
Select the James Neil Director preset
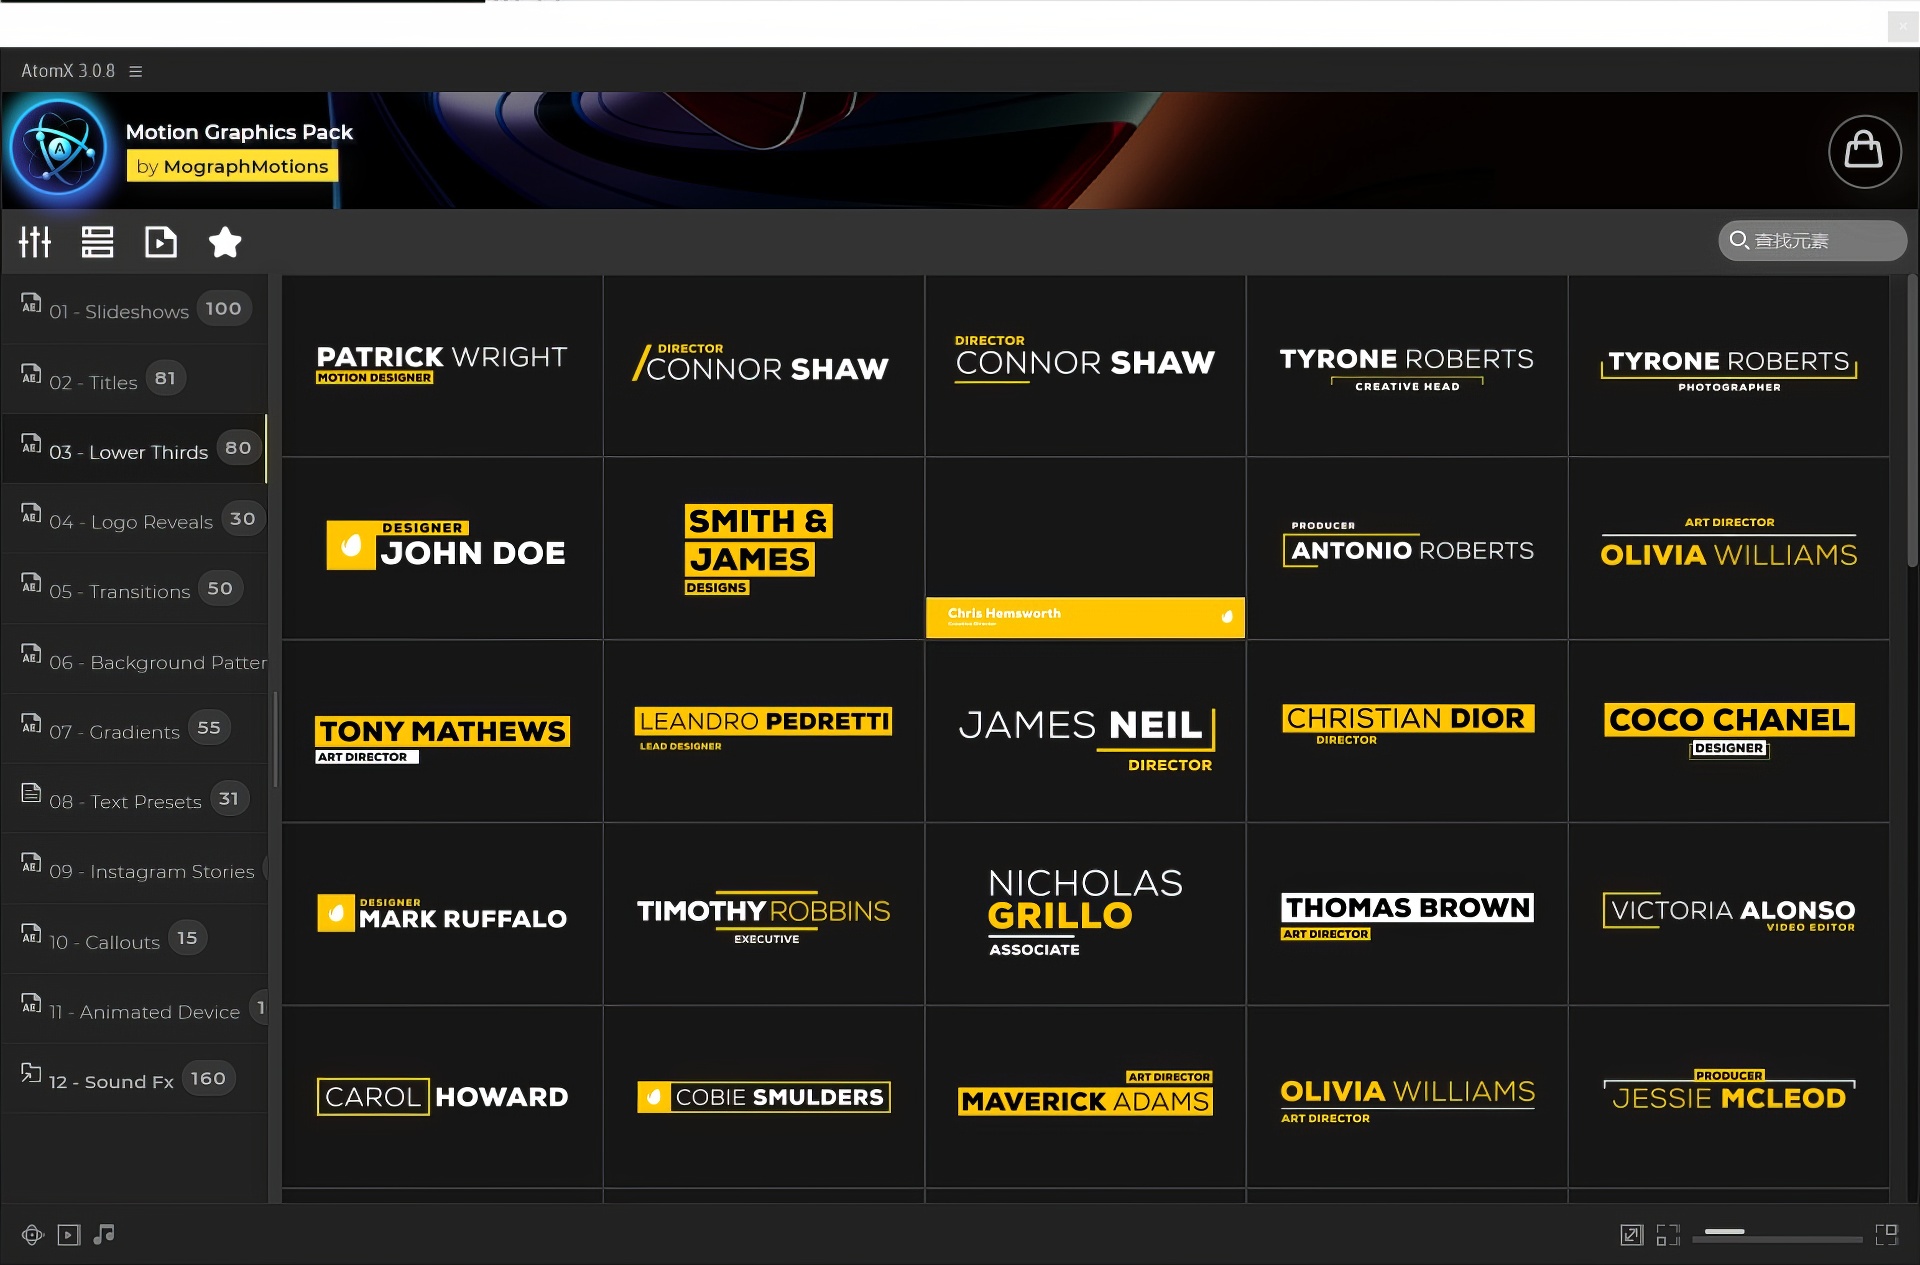coord(1086,732)
